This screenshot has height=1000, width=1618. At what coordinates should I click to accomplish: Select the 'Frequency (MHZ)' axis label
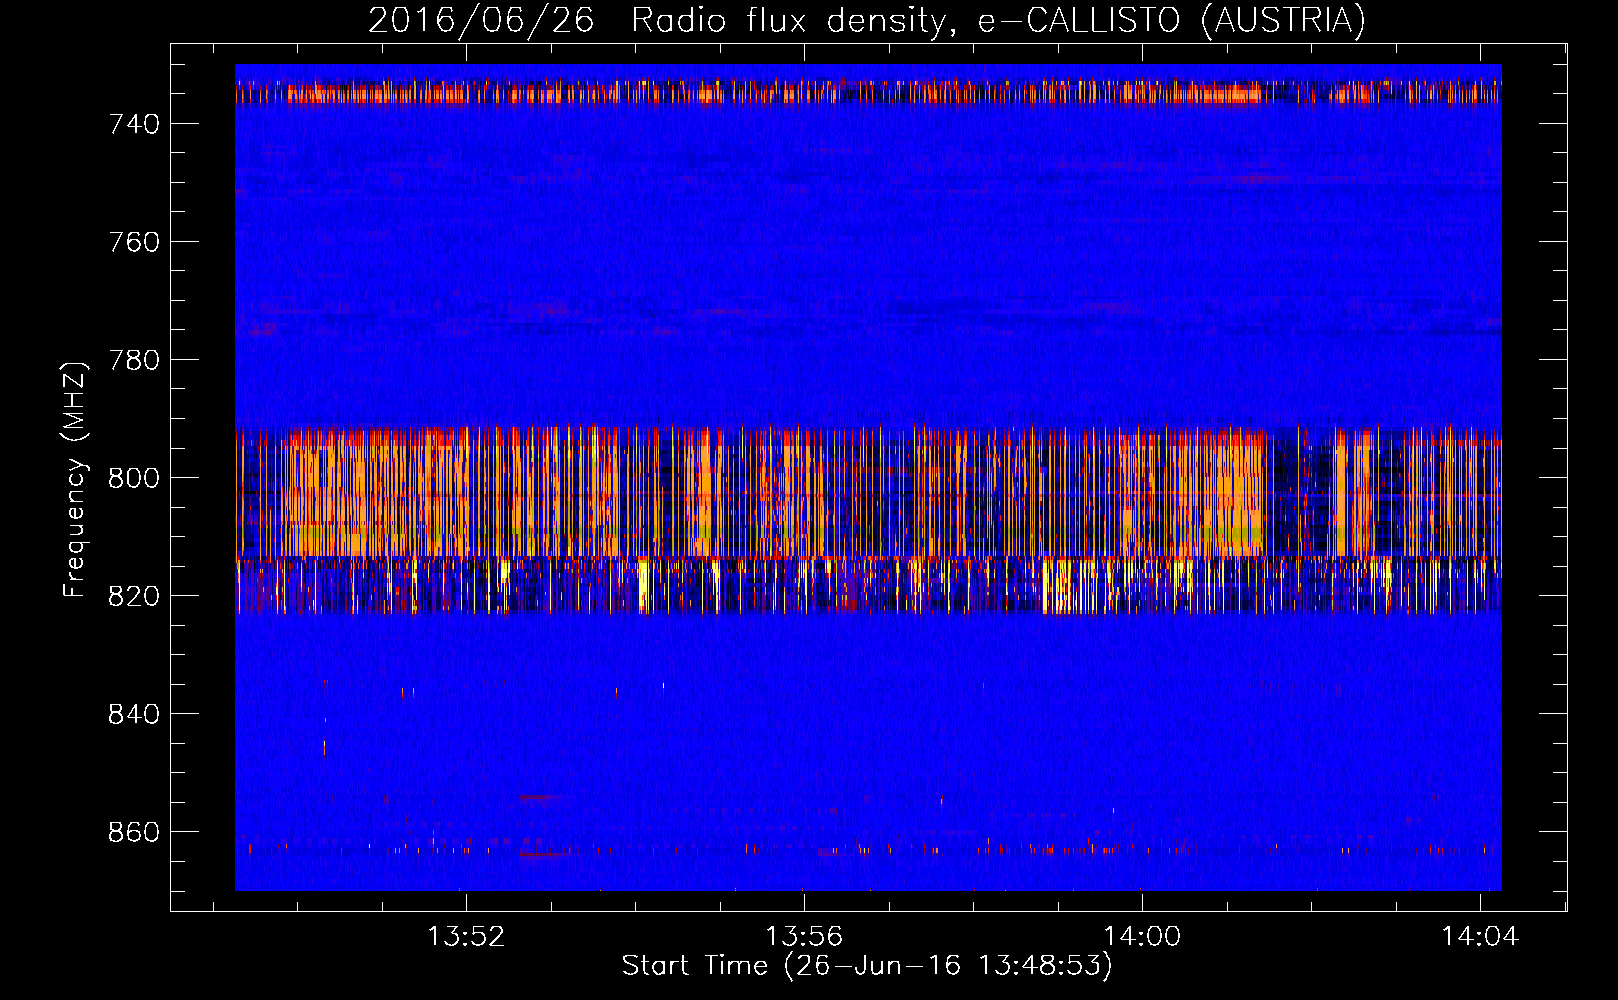(75, 479)
